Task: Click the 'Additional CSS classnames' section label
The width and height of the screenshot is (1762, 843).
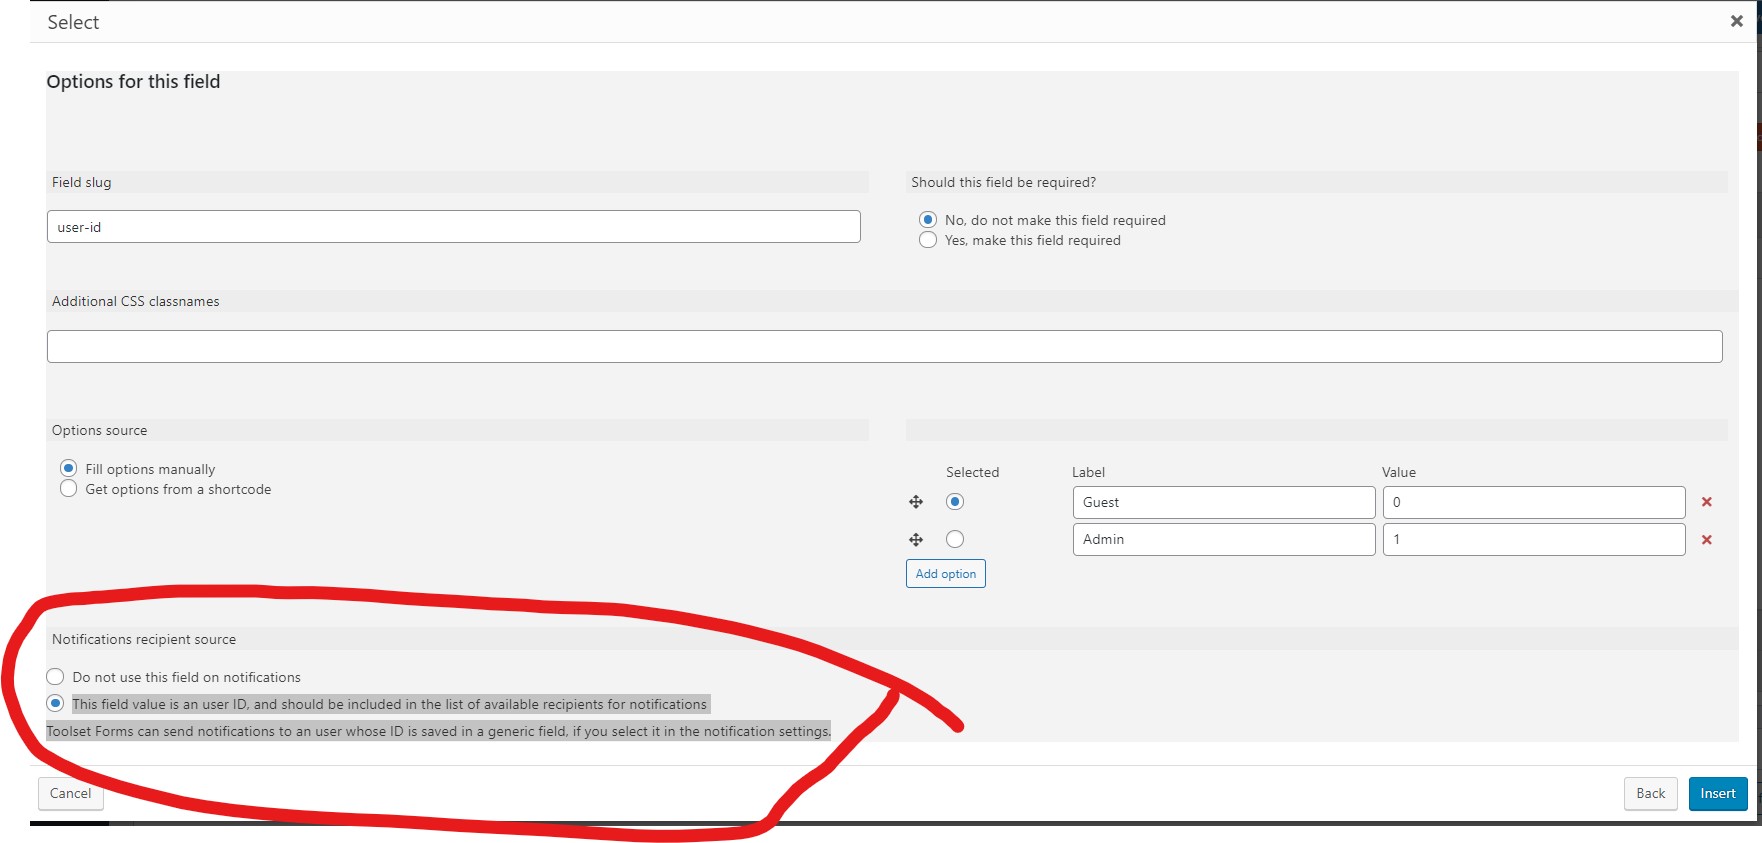Action: 136,301
